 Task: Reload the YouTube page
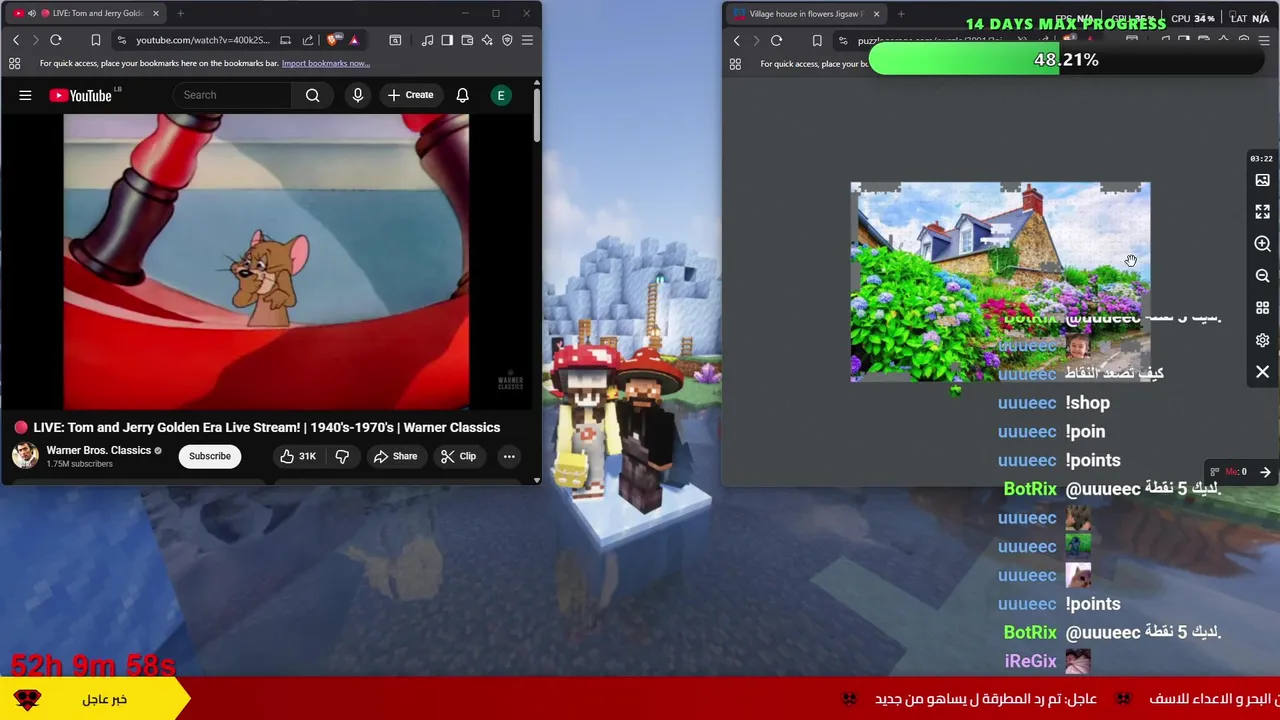(56, 40)
